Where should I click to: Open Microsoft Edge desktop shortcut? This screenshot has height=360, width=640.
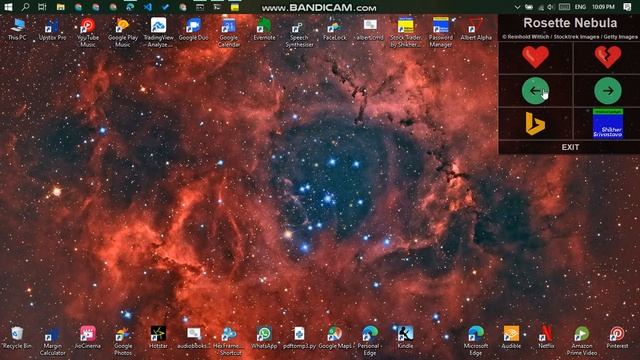coord(476,341)
